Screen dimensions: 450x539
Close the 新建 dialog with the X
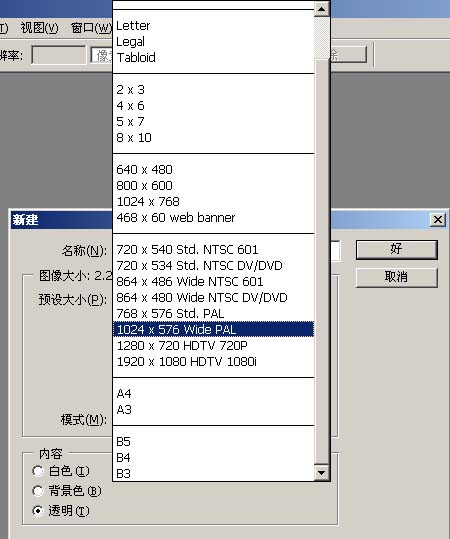[x=438, y=219]
